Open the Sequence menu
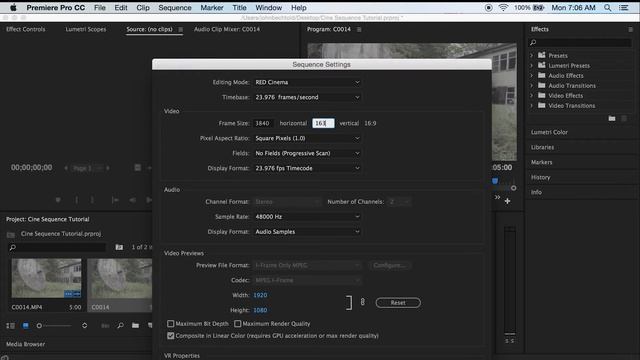The image size is (640, 360). 175,8
